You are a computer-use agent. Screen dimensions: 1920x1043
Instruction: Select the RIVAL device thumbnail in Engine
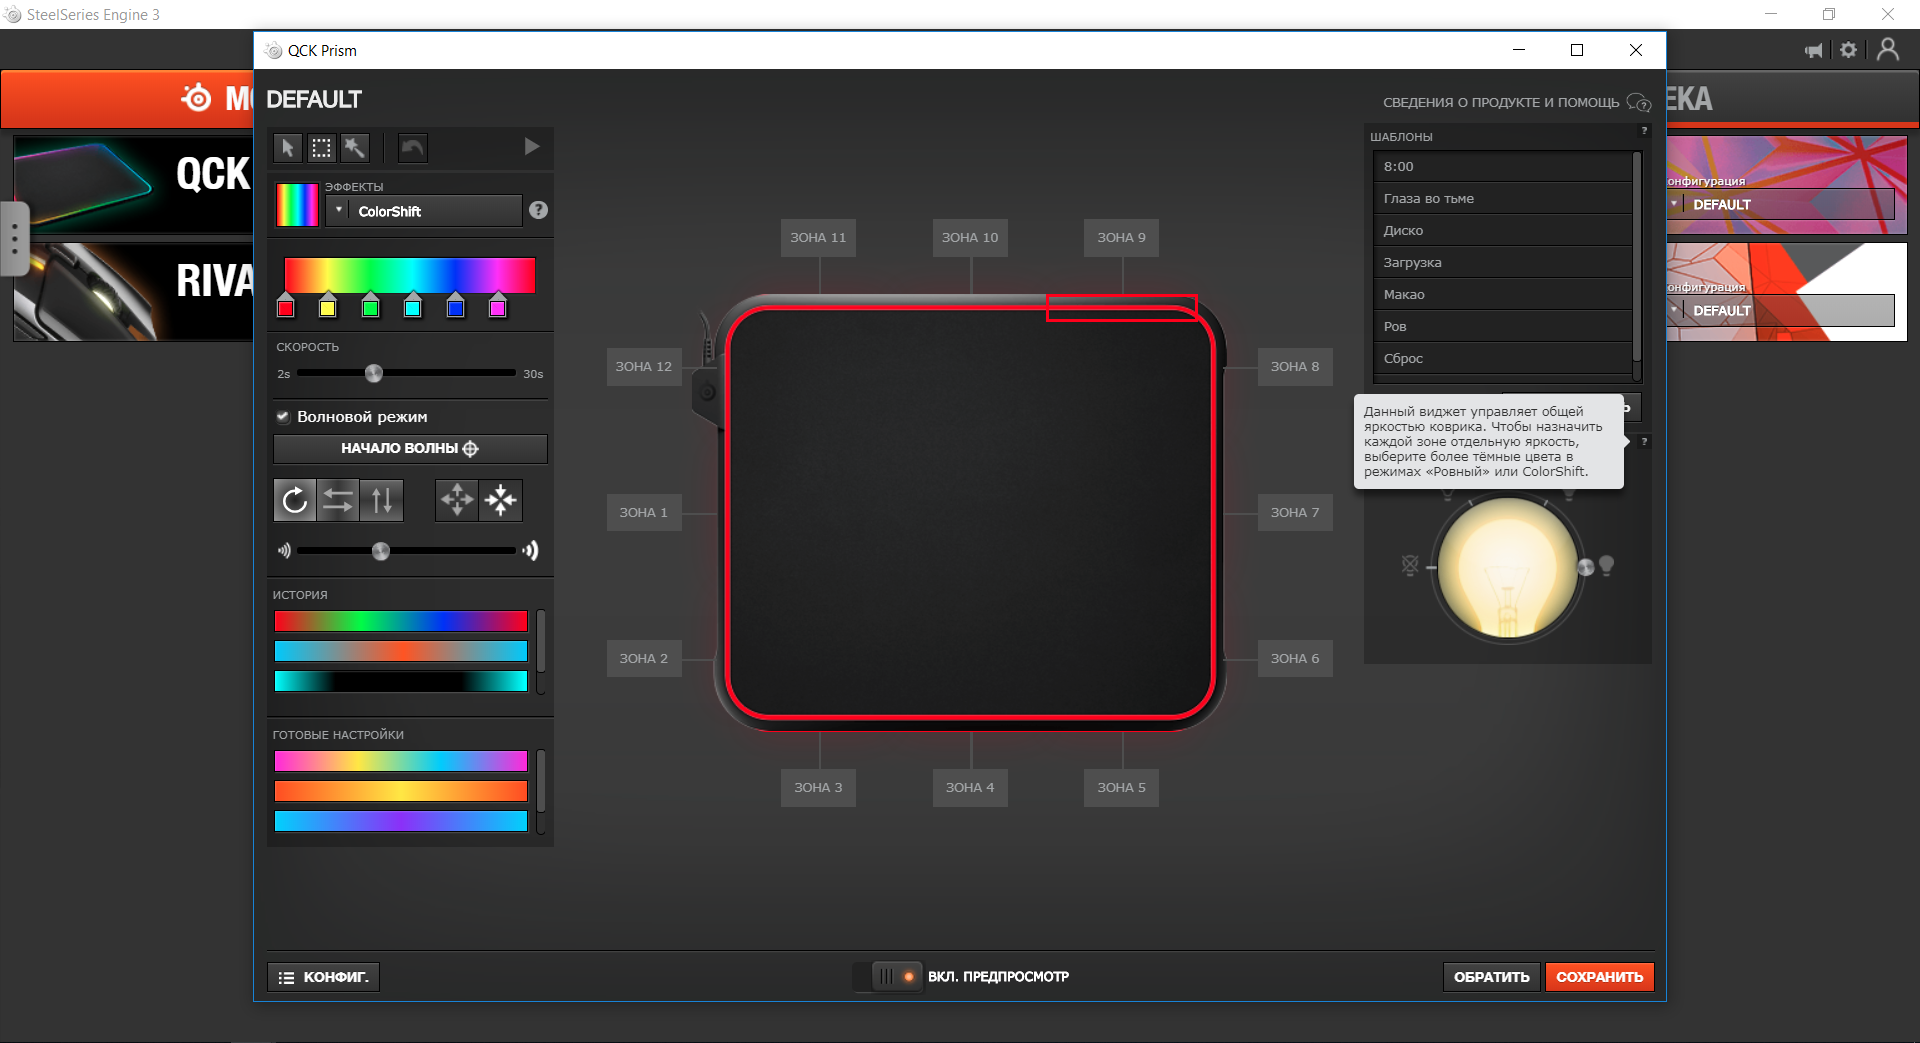133,291
